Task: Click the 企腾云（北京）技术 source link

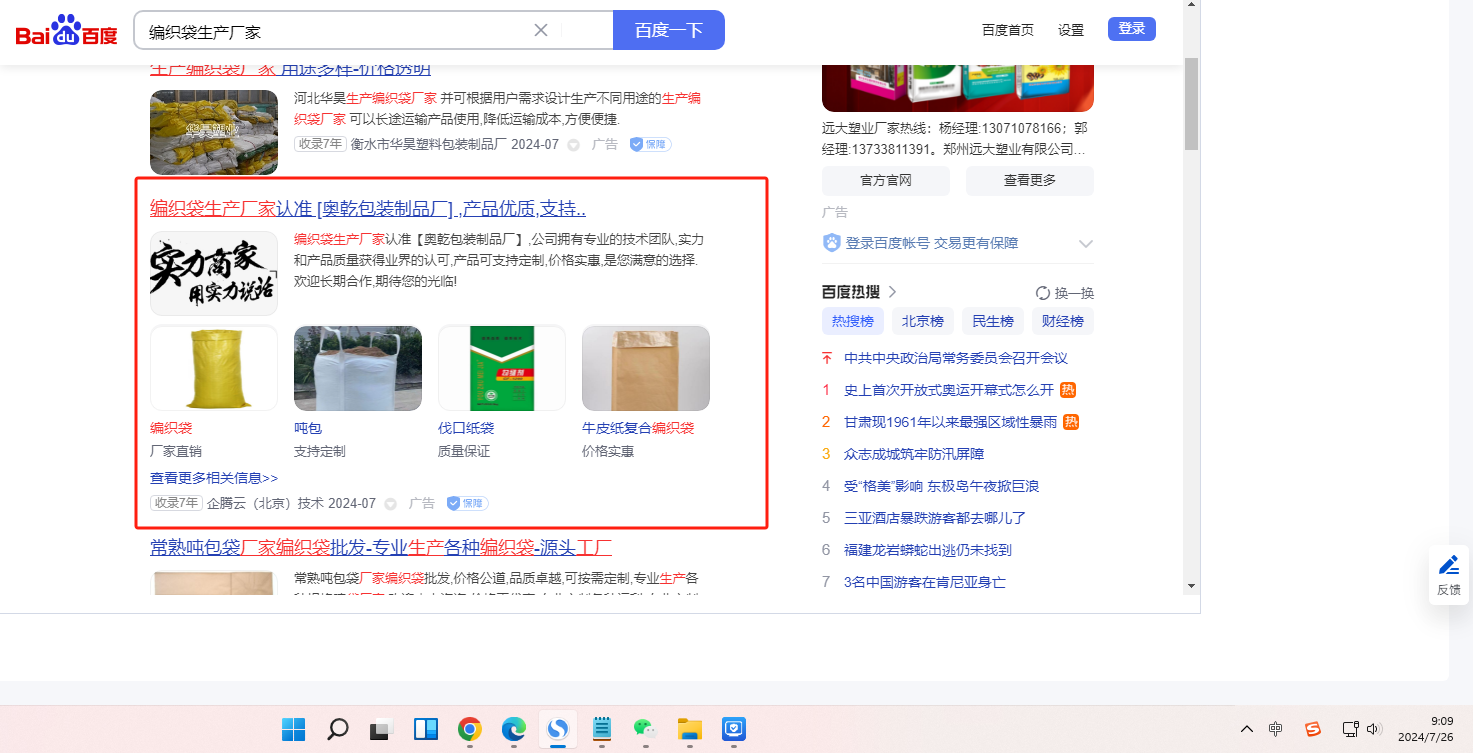Action: point(265,503)
